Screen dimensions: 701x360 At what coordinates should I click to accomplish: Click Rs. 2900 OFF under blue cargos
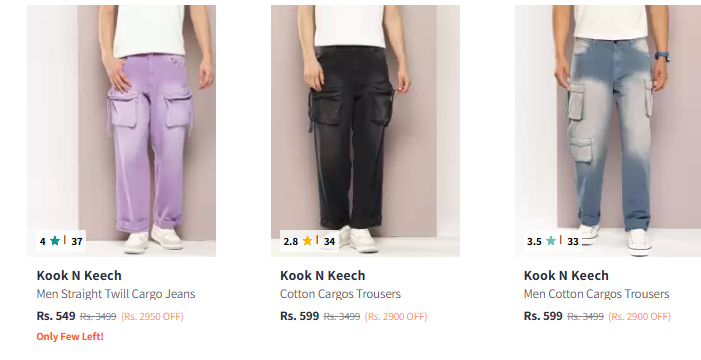tap(640, 317)
